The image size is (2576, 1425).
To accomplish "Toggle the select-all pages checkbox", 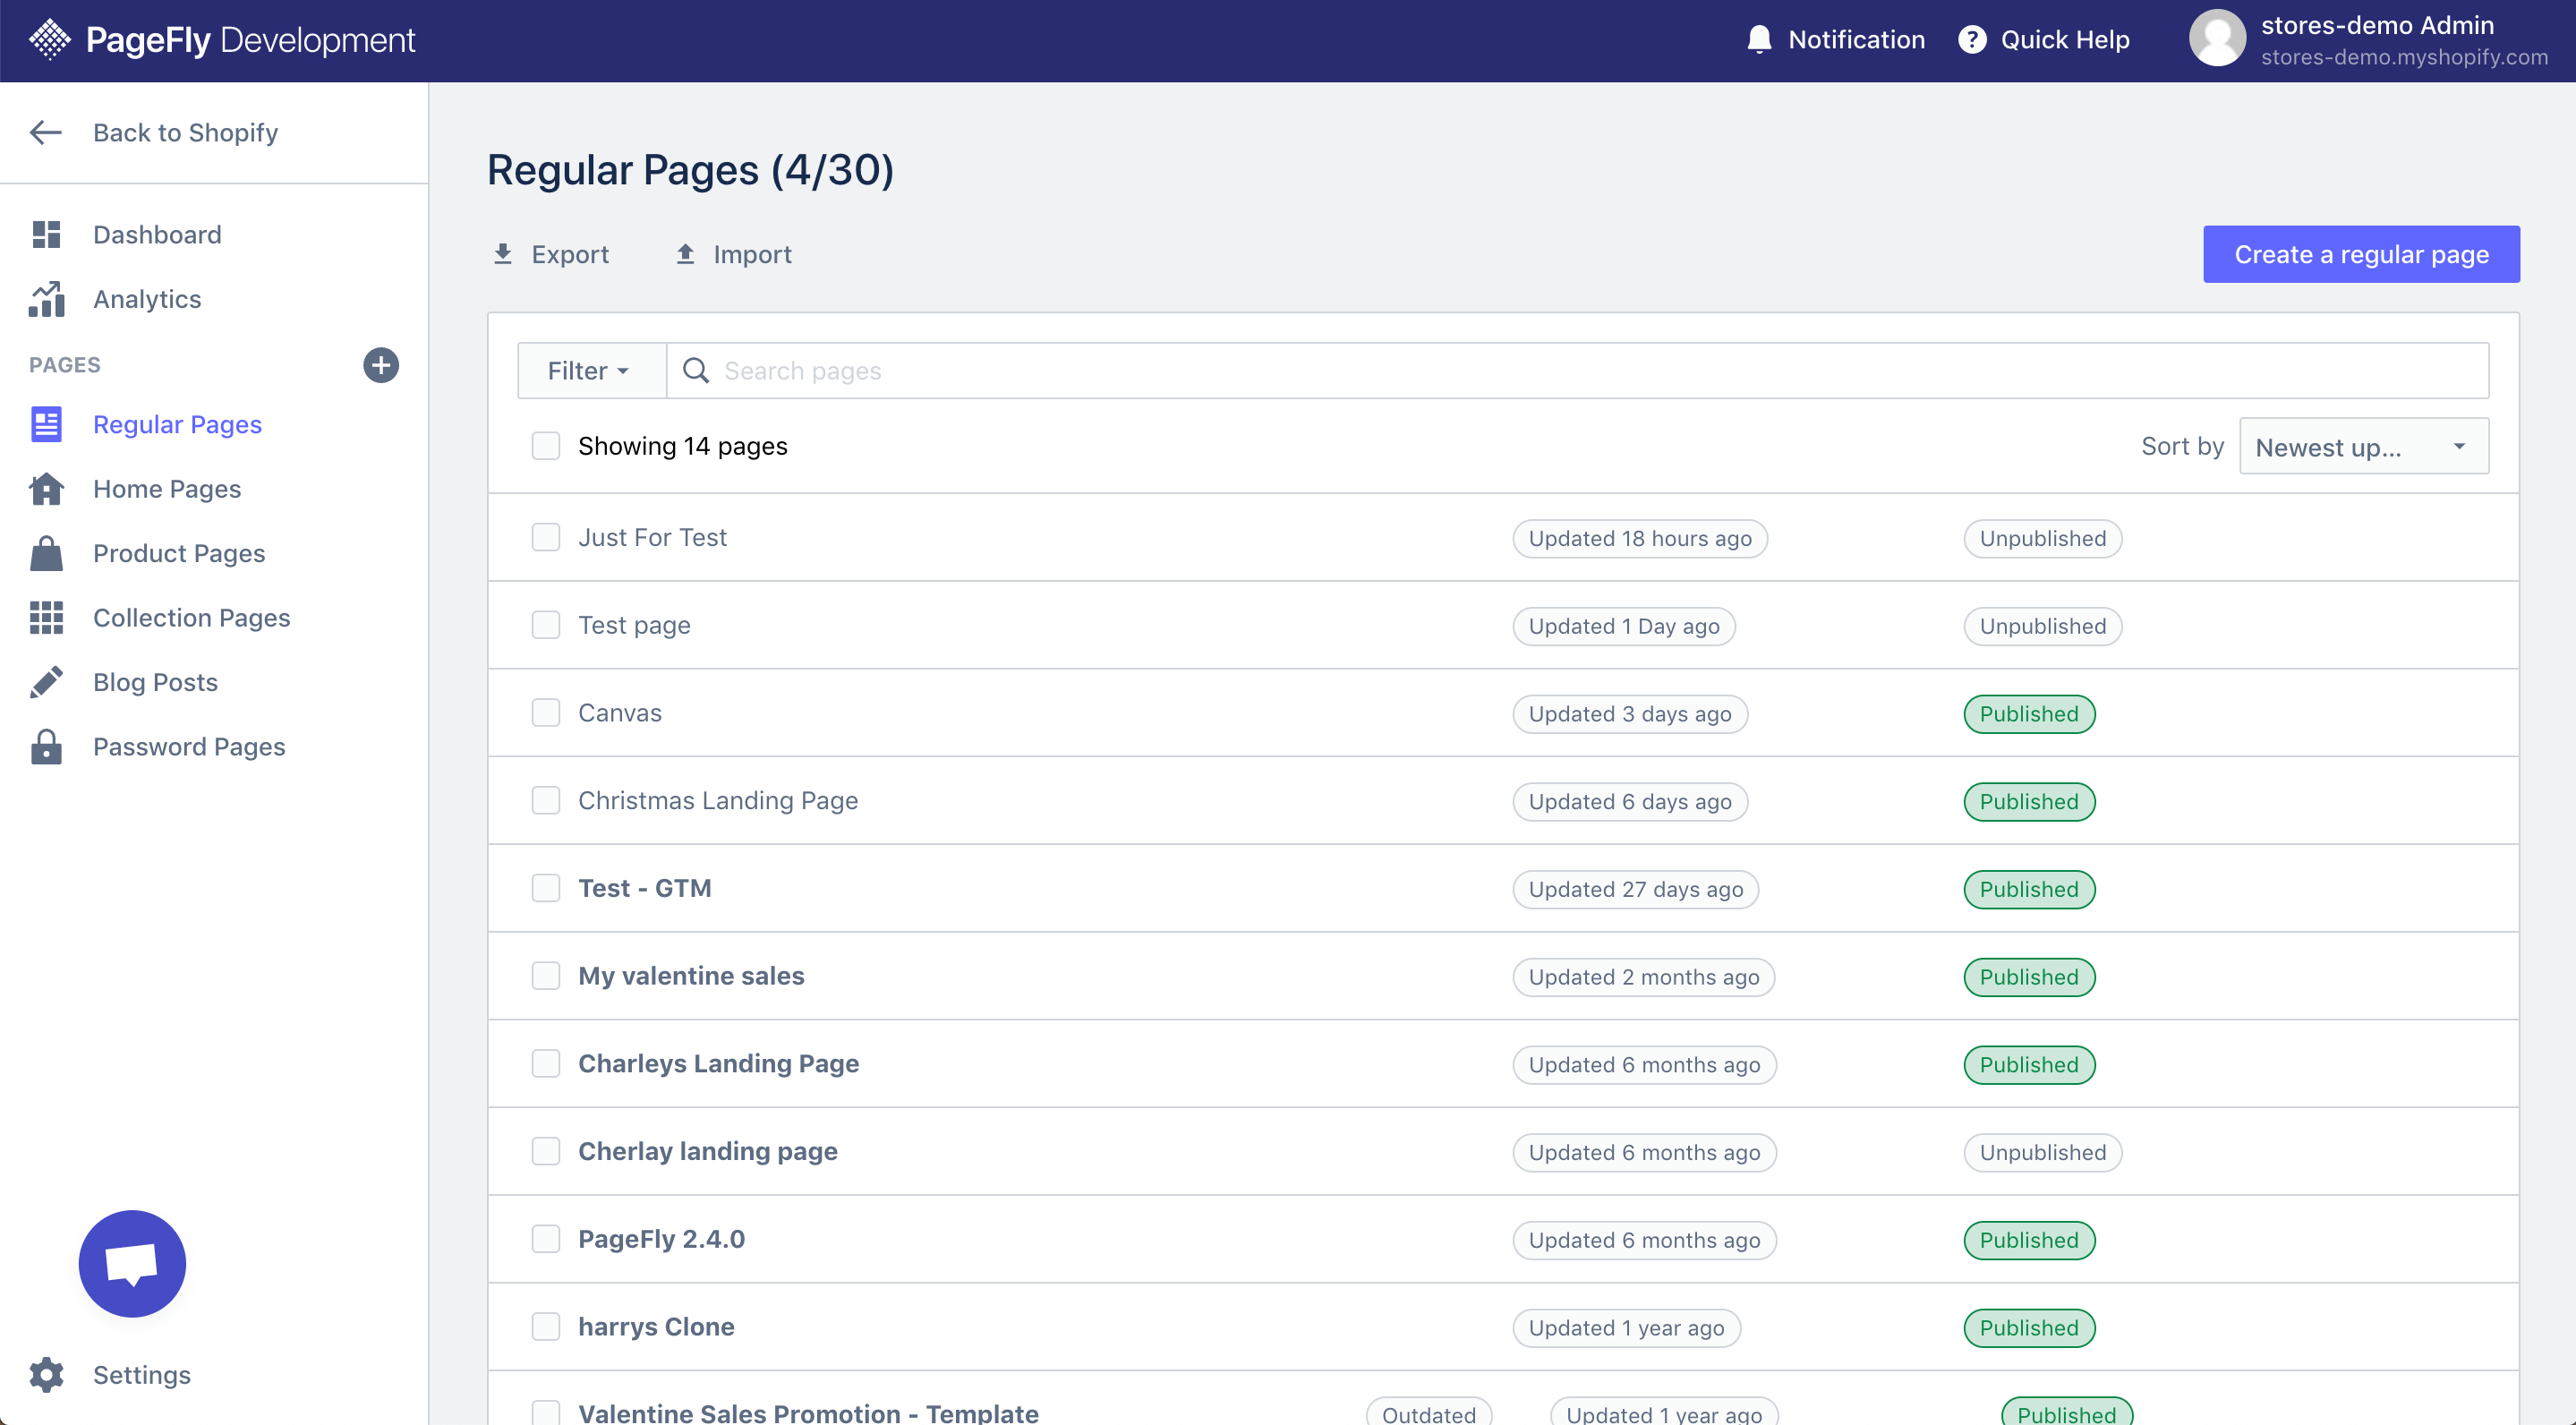I will (546, 446).
